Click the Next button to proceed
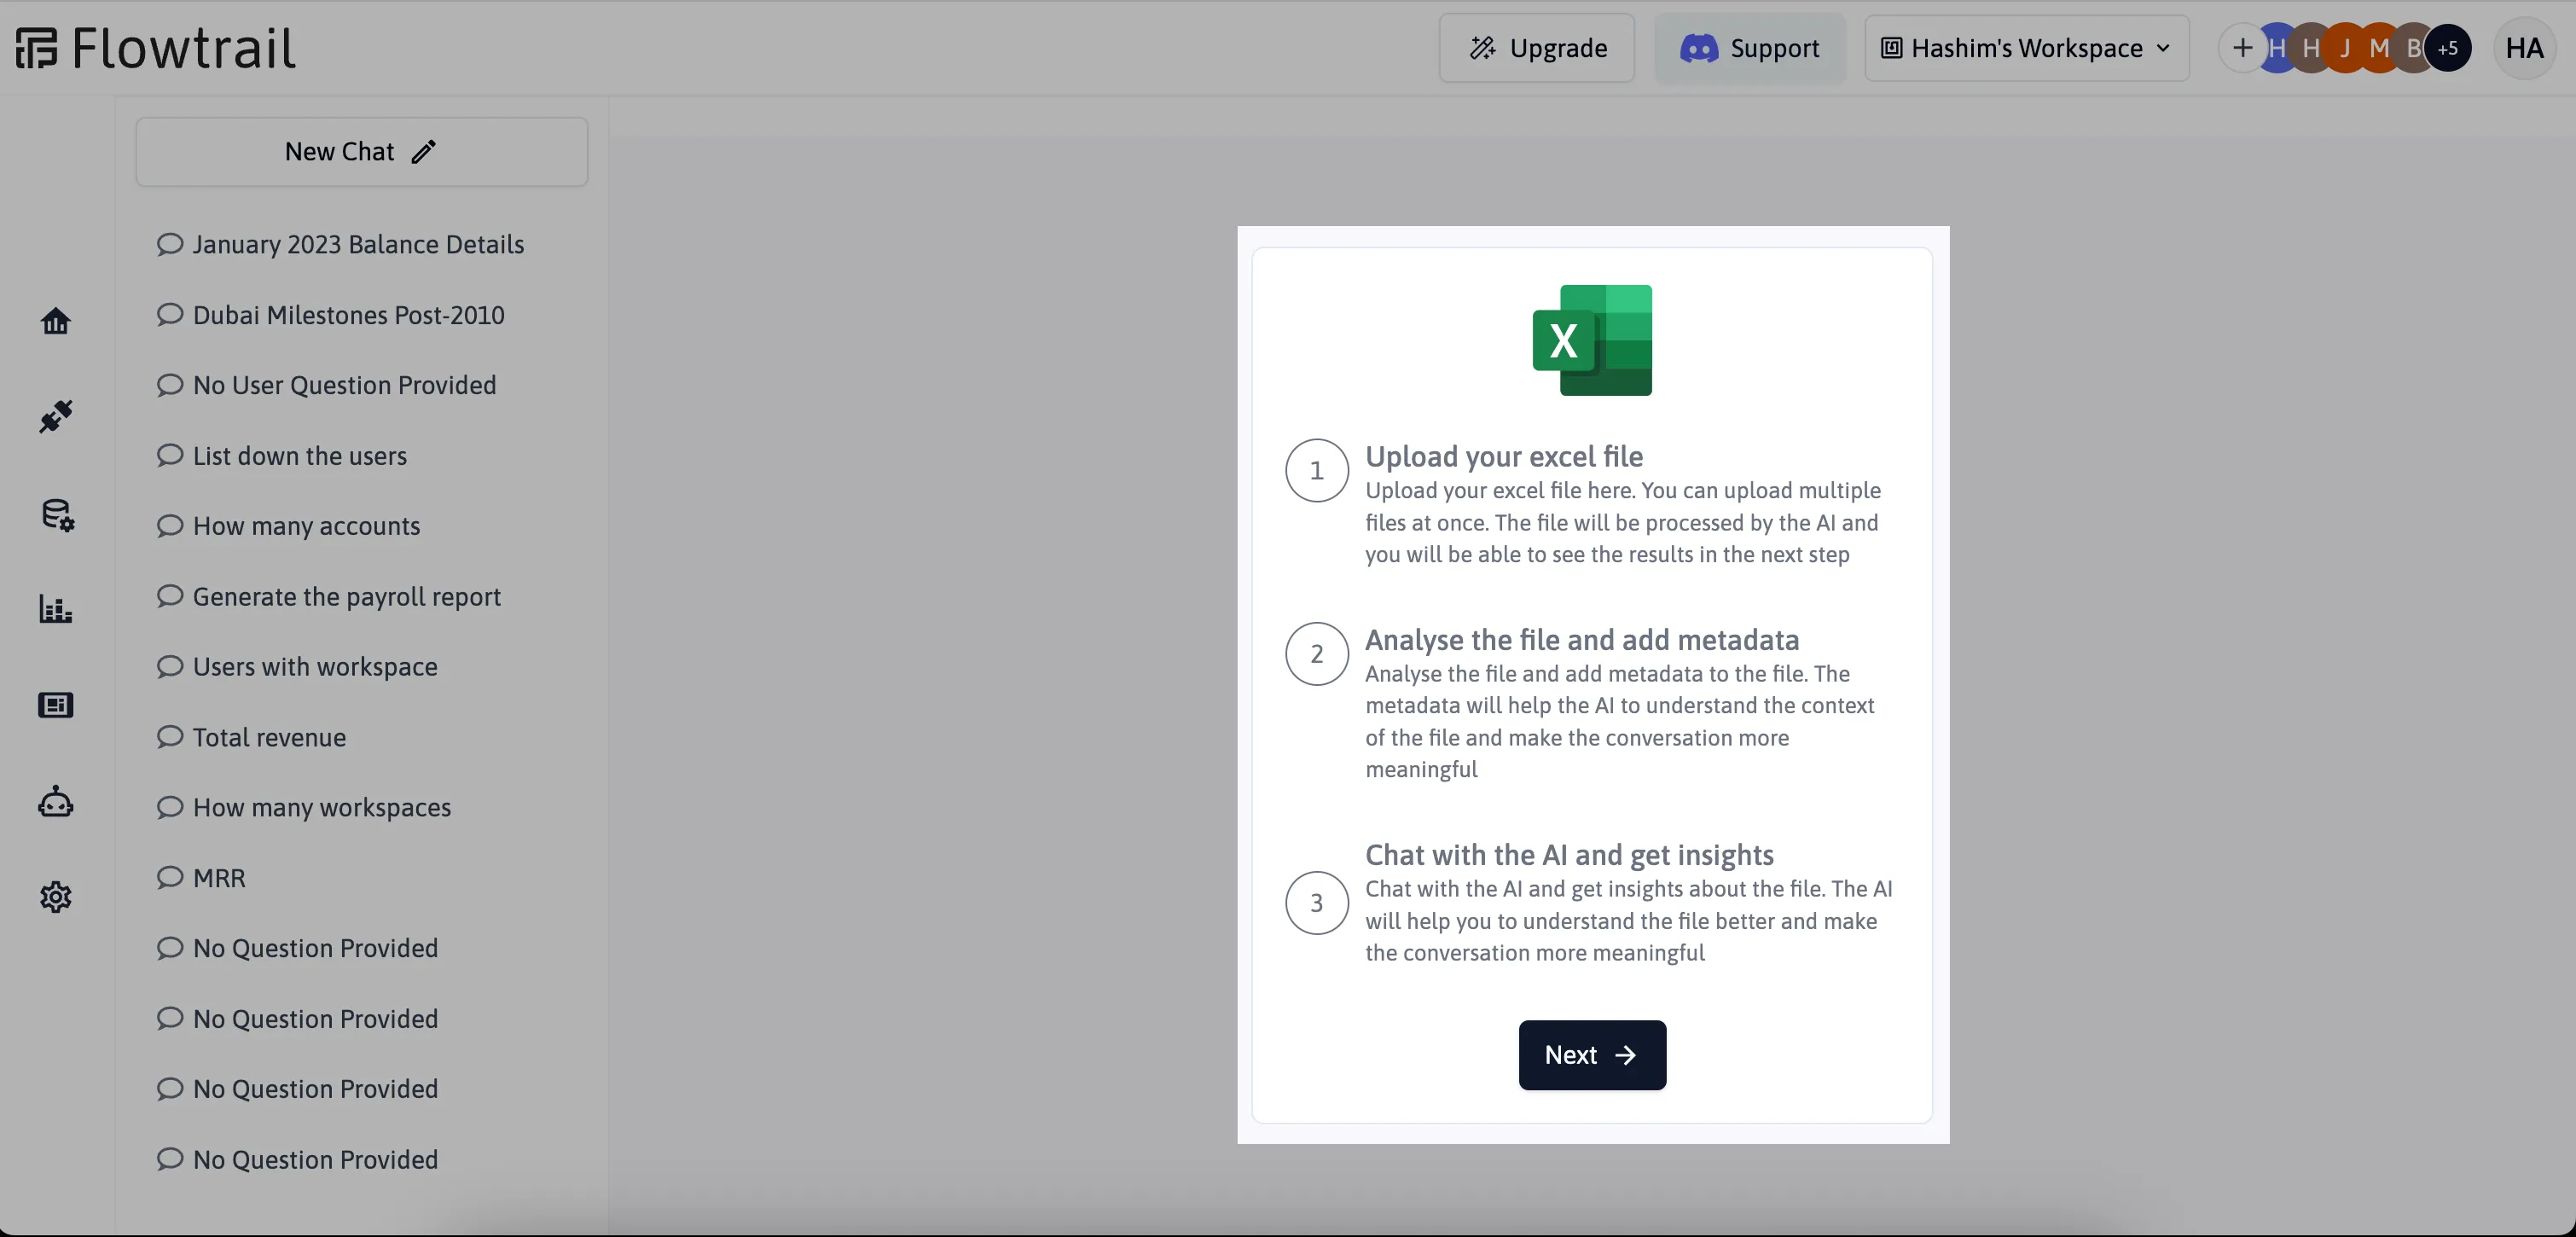Image resolution: width=2576 pixels, height=1237 pixels. (x=1592, y=1054)
